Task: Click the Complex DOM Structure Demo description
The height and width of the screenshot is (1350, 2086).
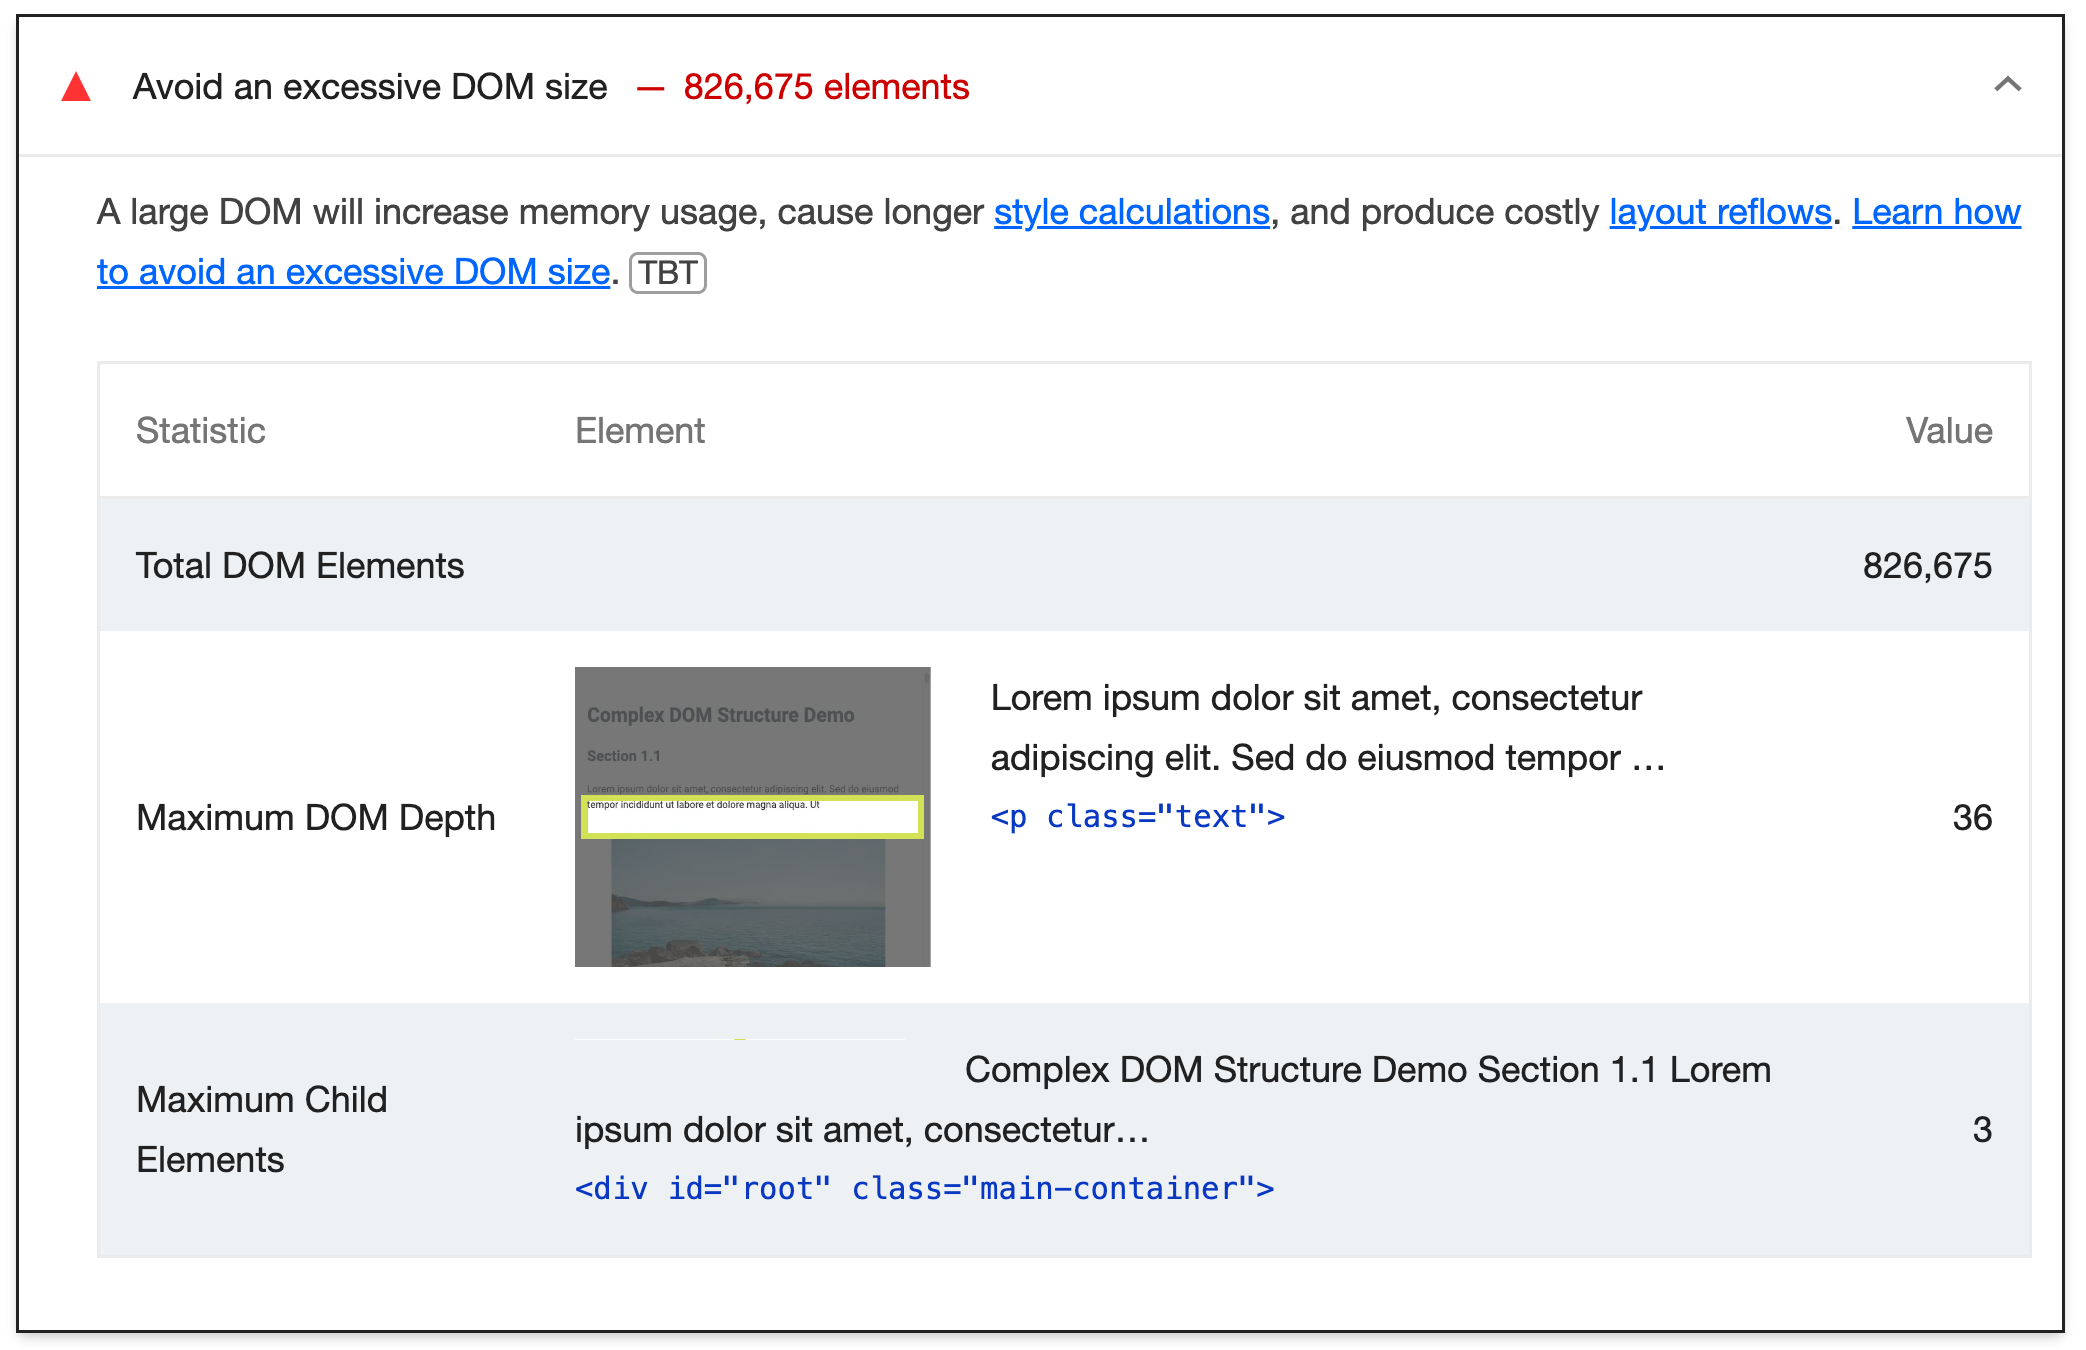Action: click(x=1173, y=1099)
